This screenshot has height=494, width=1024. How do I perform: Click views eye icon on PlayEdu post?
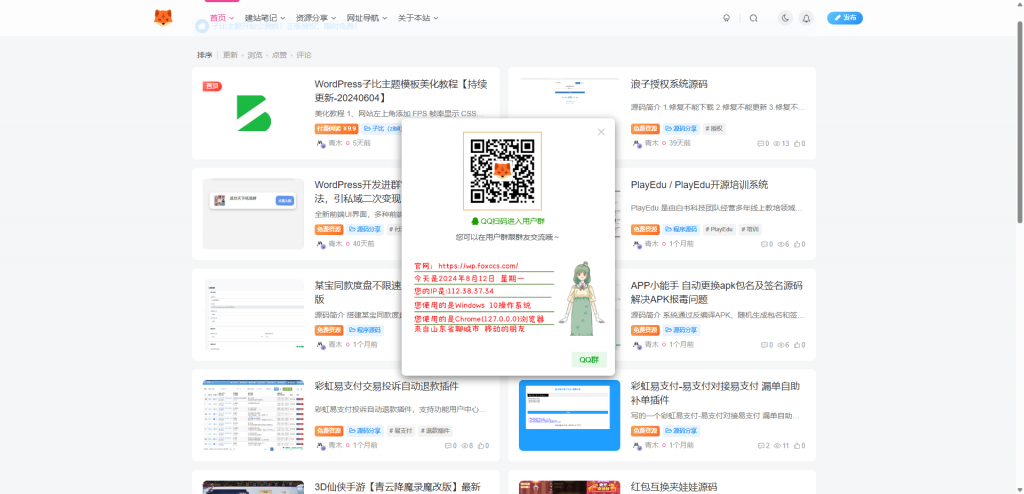tap(780, 244)
